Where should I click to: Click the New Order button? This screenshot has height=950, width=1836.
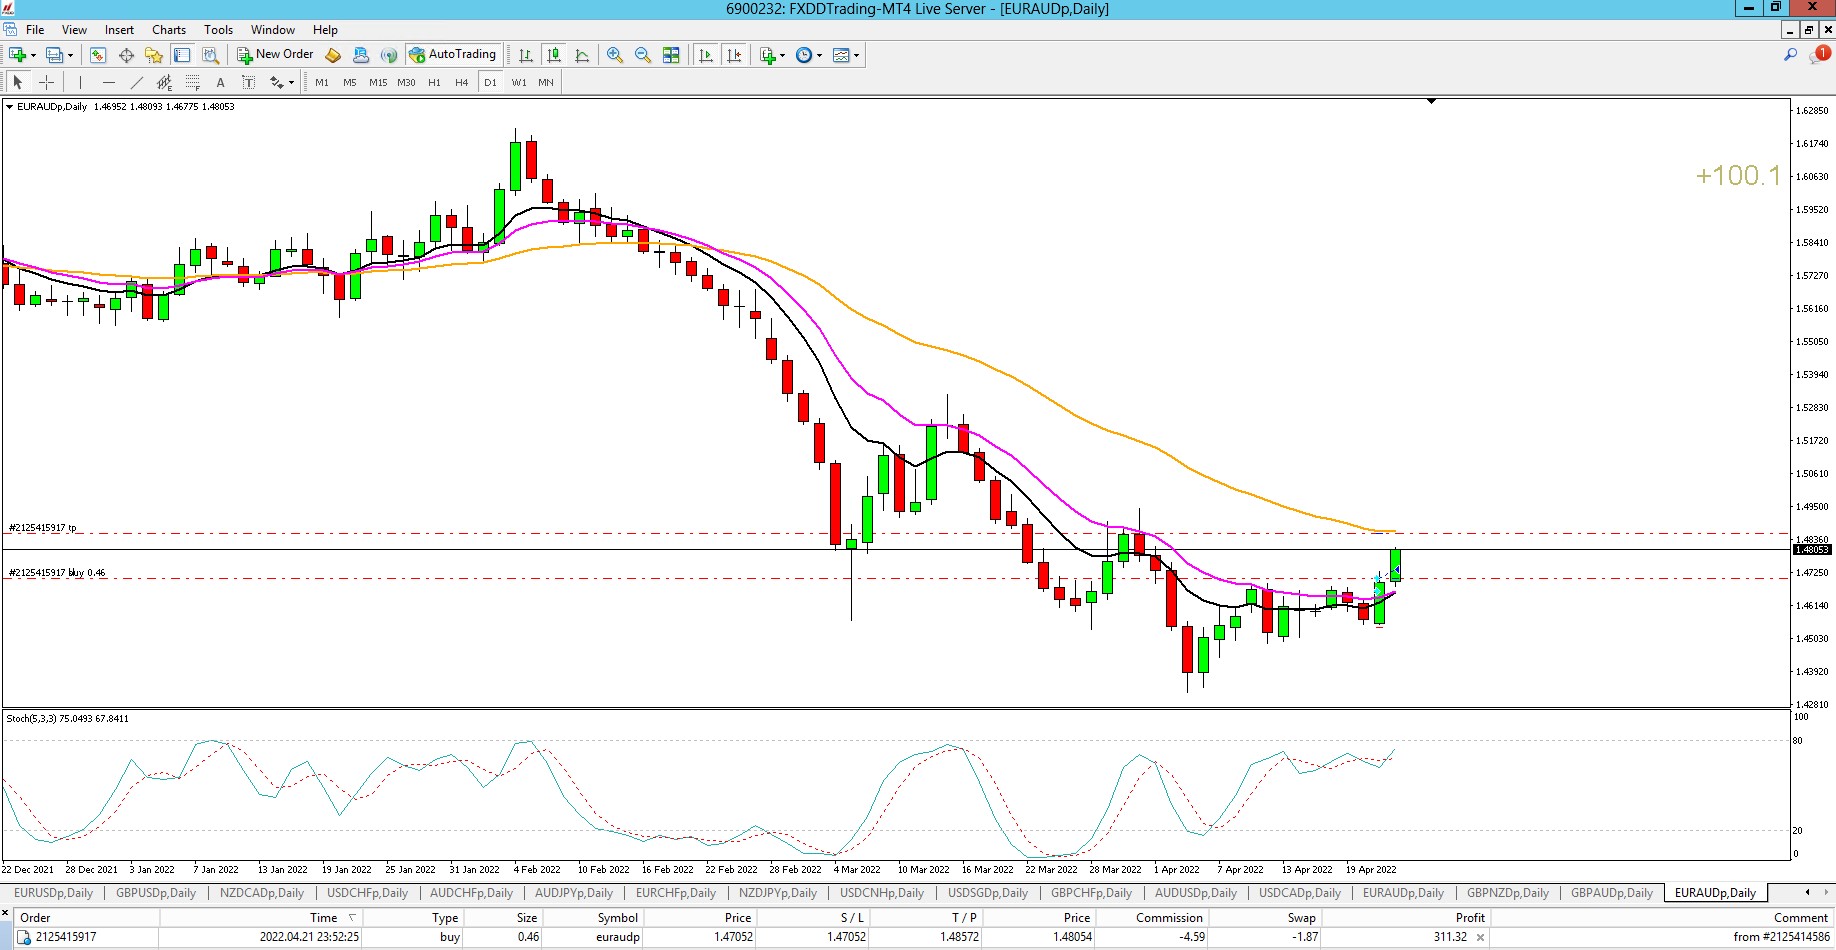[275, 55]
